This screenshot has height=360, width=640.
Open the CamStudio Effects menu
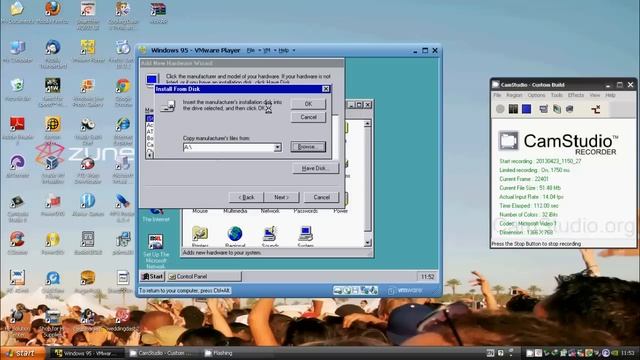[x=576, y=95]
